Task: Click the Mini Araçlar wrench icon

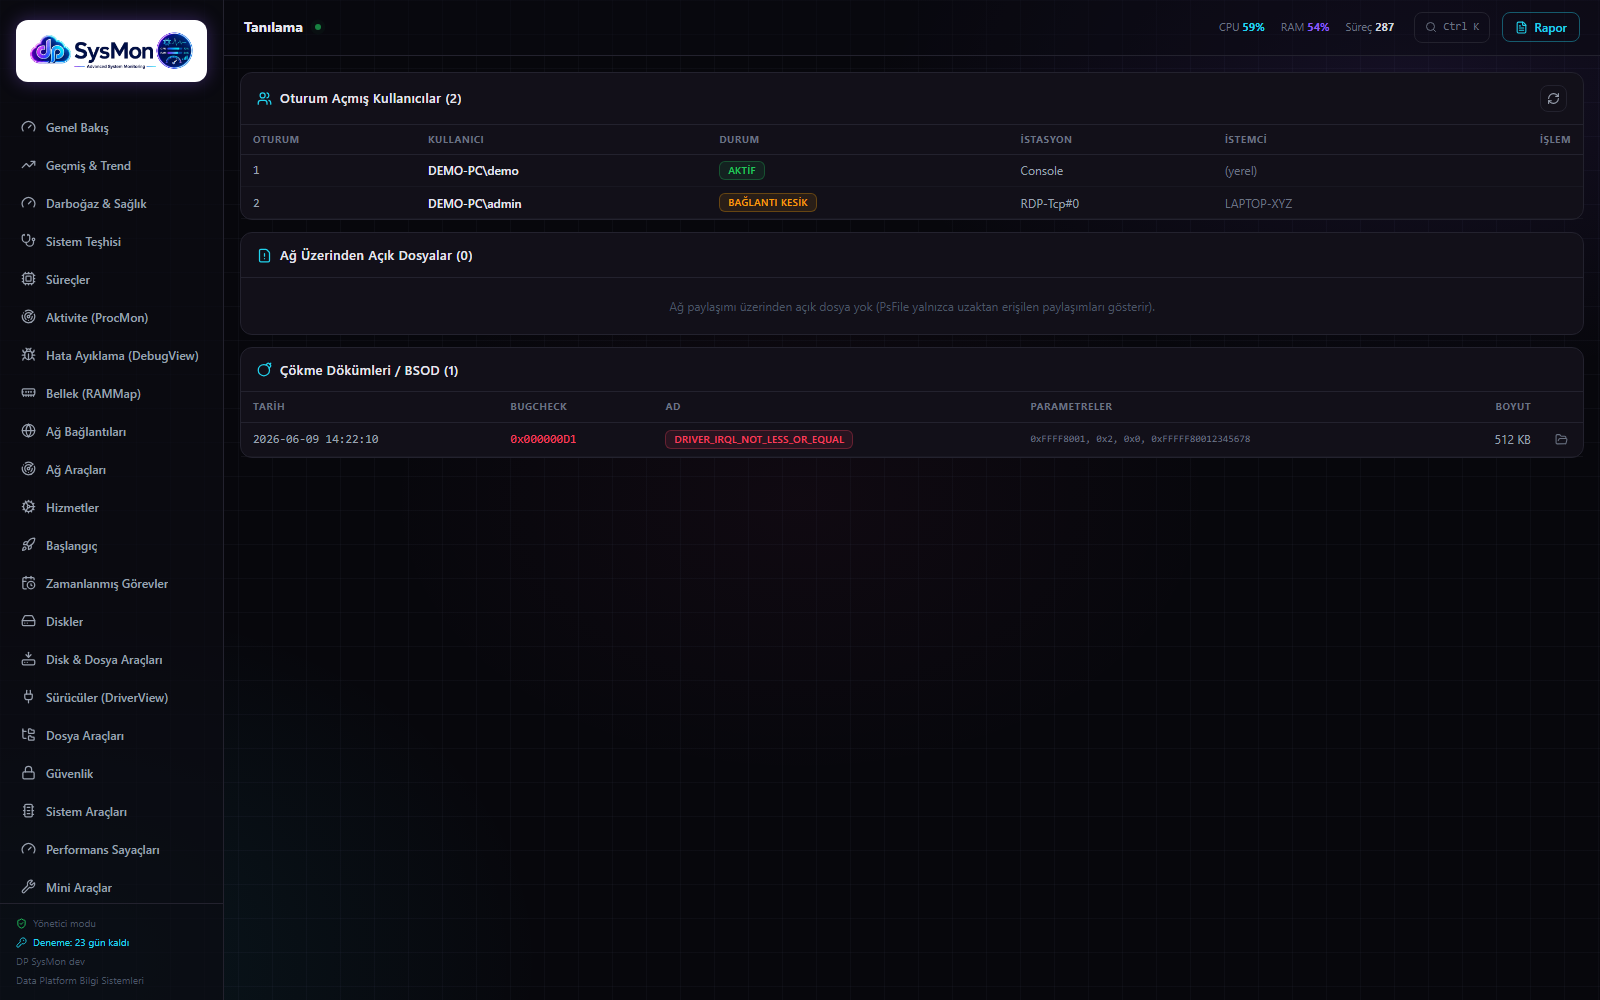Action: tap(28, 887)
